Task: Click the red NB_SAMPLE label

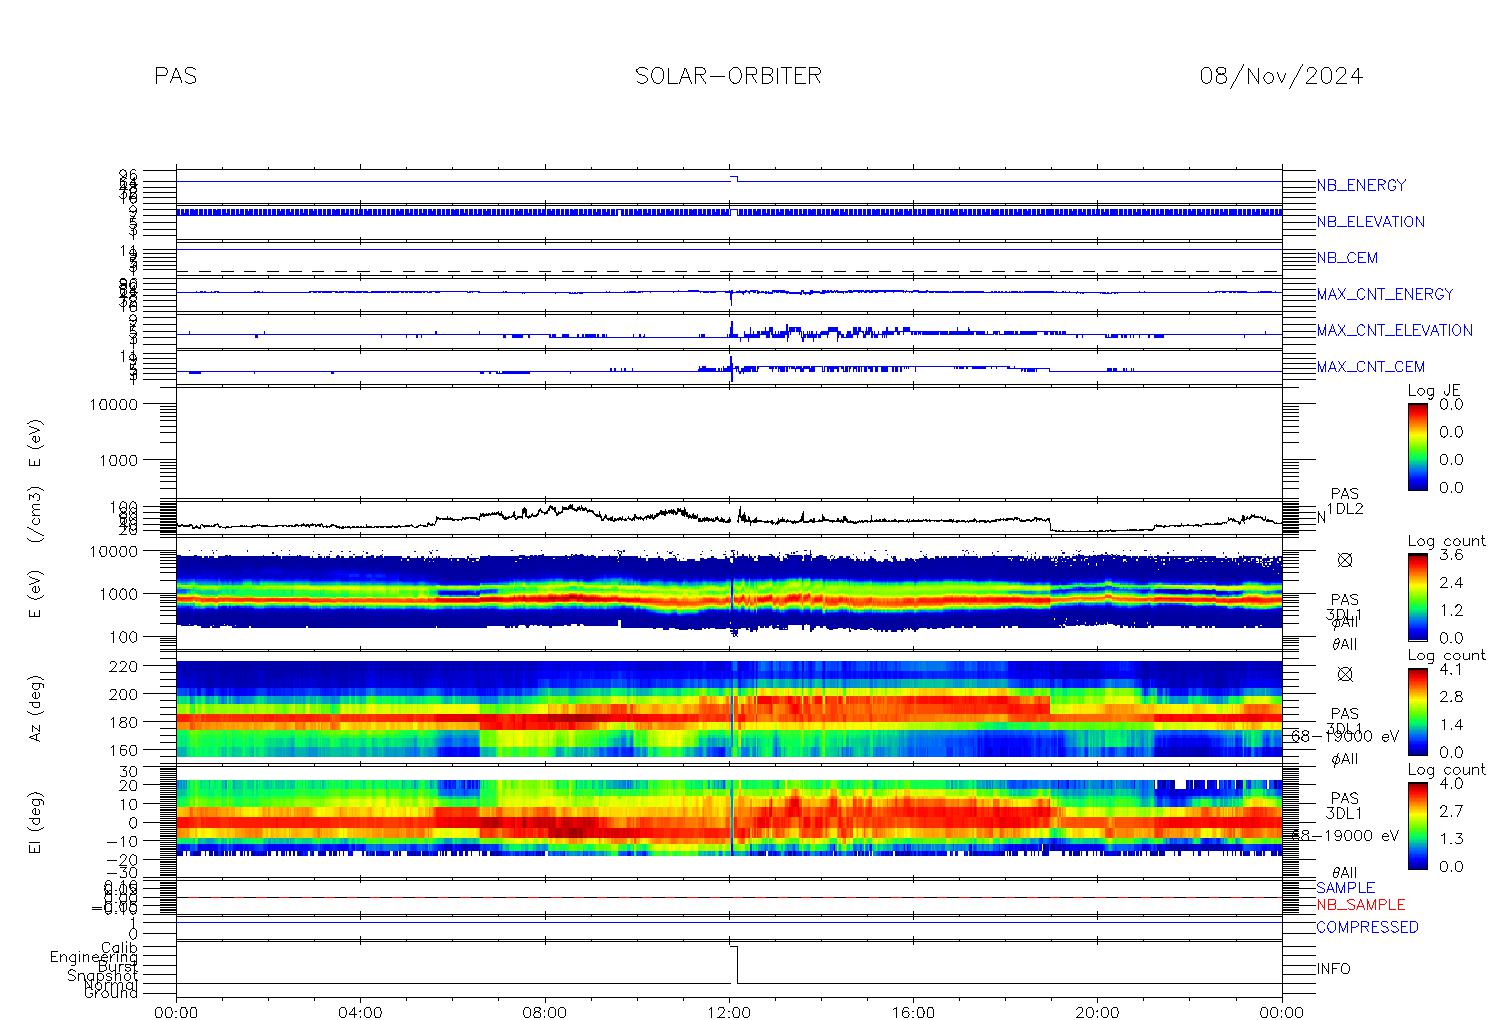Action: point(1360,905)
